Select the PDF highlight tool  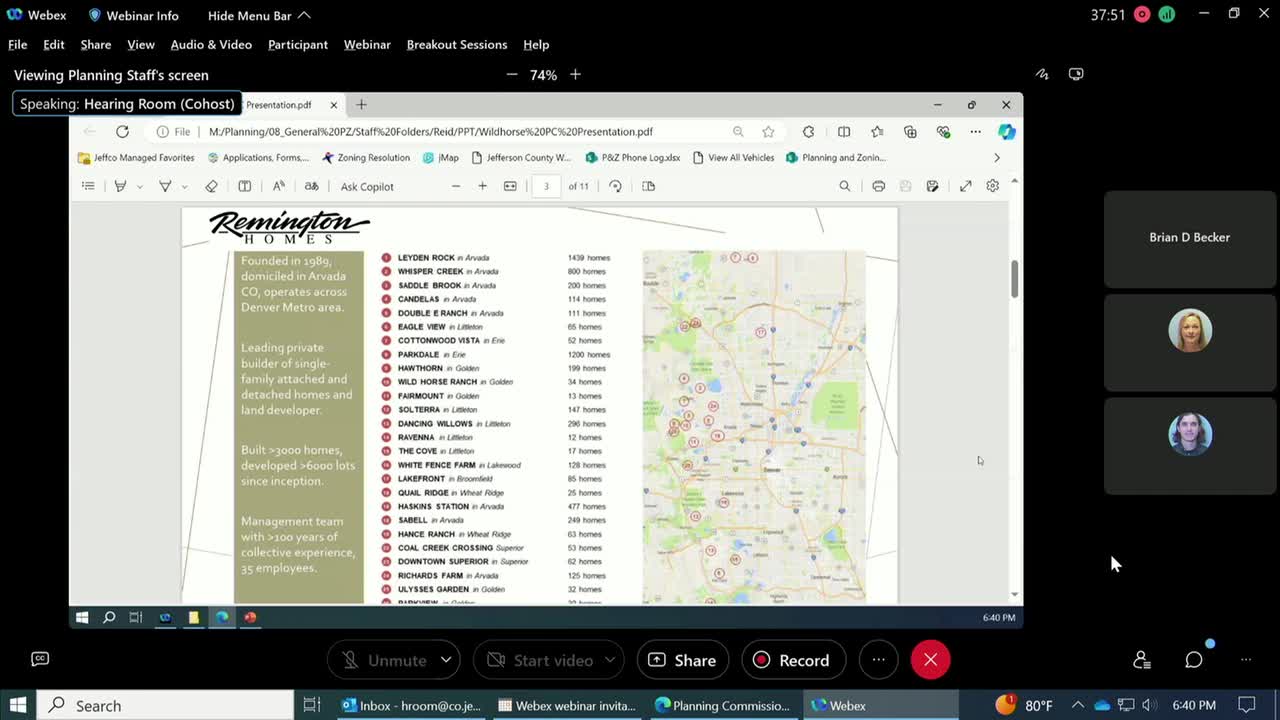(120, 186)
